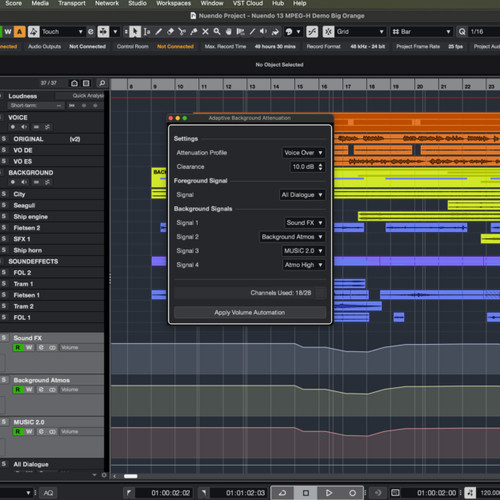Click bar 17 on the timeline ruler

pos(348,86)
